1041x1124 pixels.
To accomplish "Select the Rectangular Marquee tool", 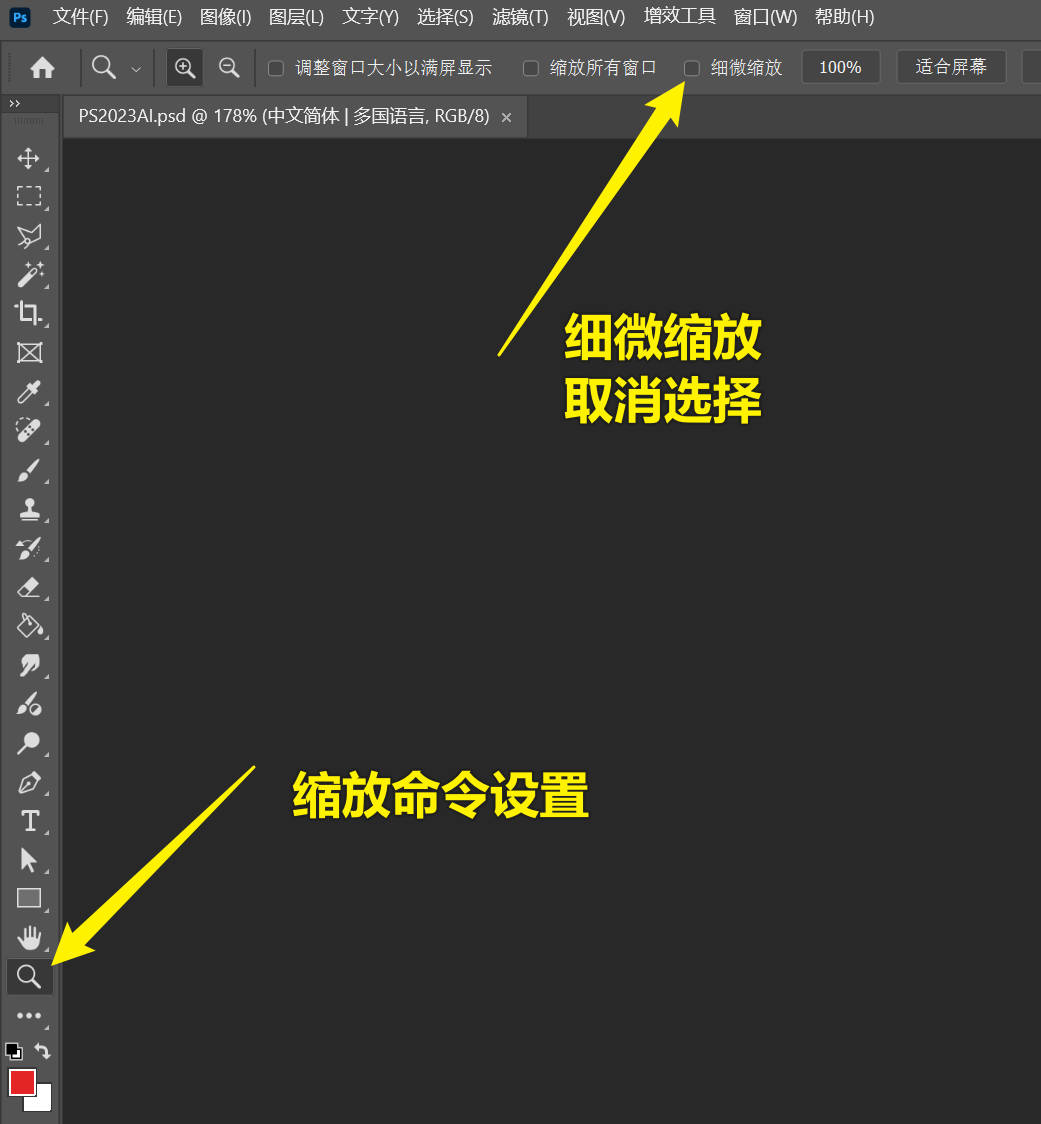I will [x=29, y=196].
